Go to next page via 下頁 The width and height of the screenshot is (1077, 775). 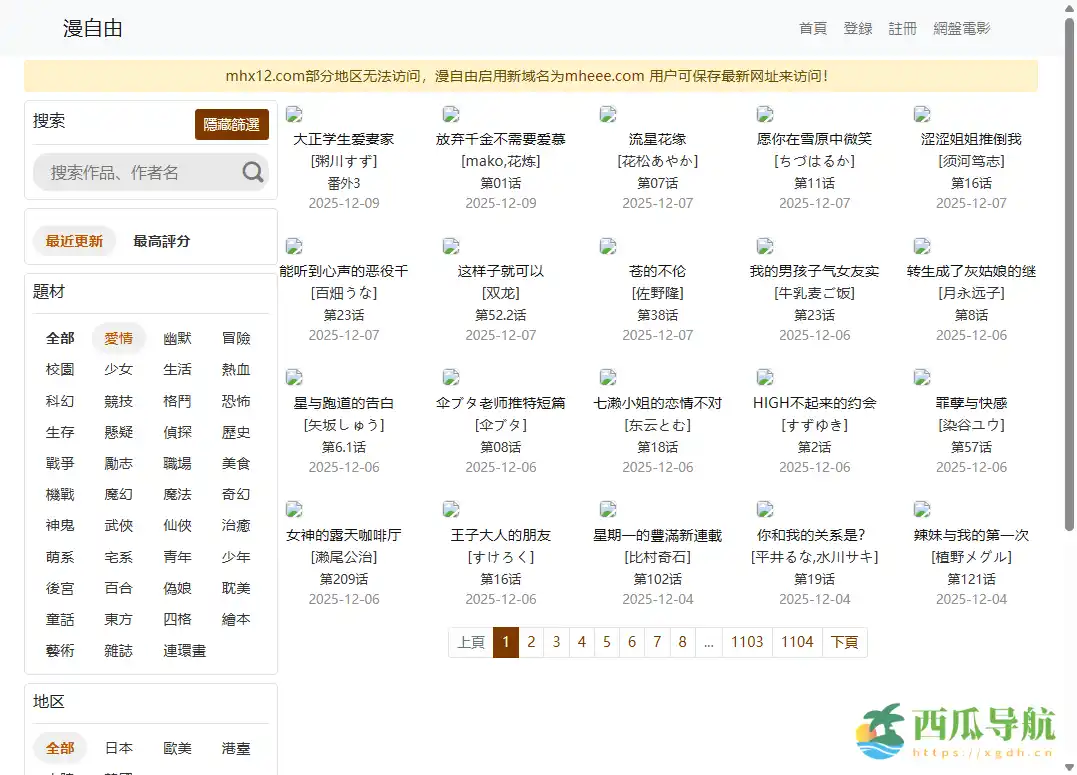[x=844, y=642]
